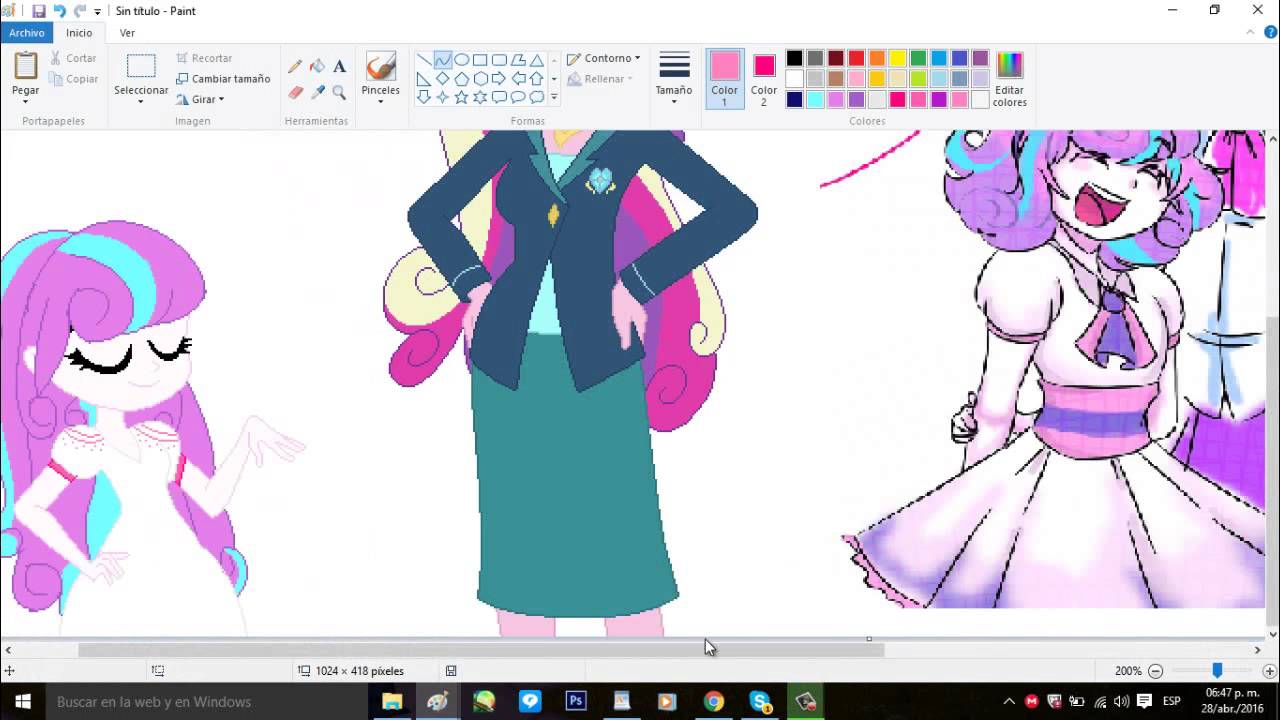1280x720 pixels.
Task: Select the Text tool
Action: pyautogui.click(x=339, y=66)
